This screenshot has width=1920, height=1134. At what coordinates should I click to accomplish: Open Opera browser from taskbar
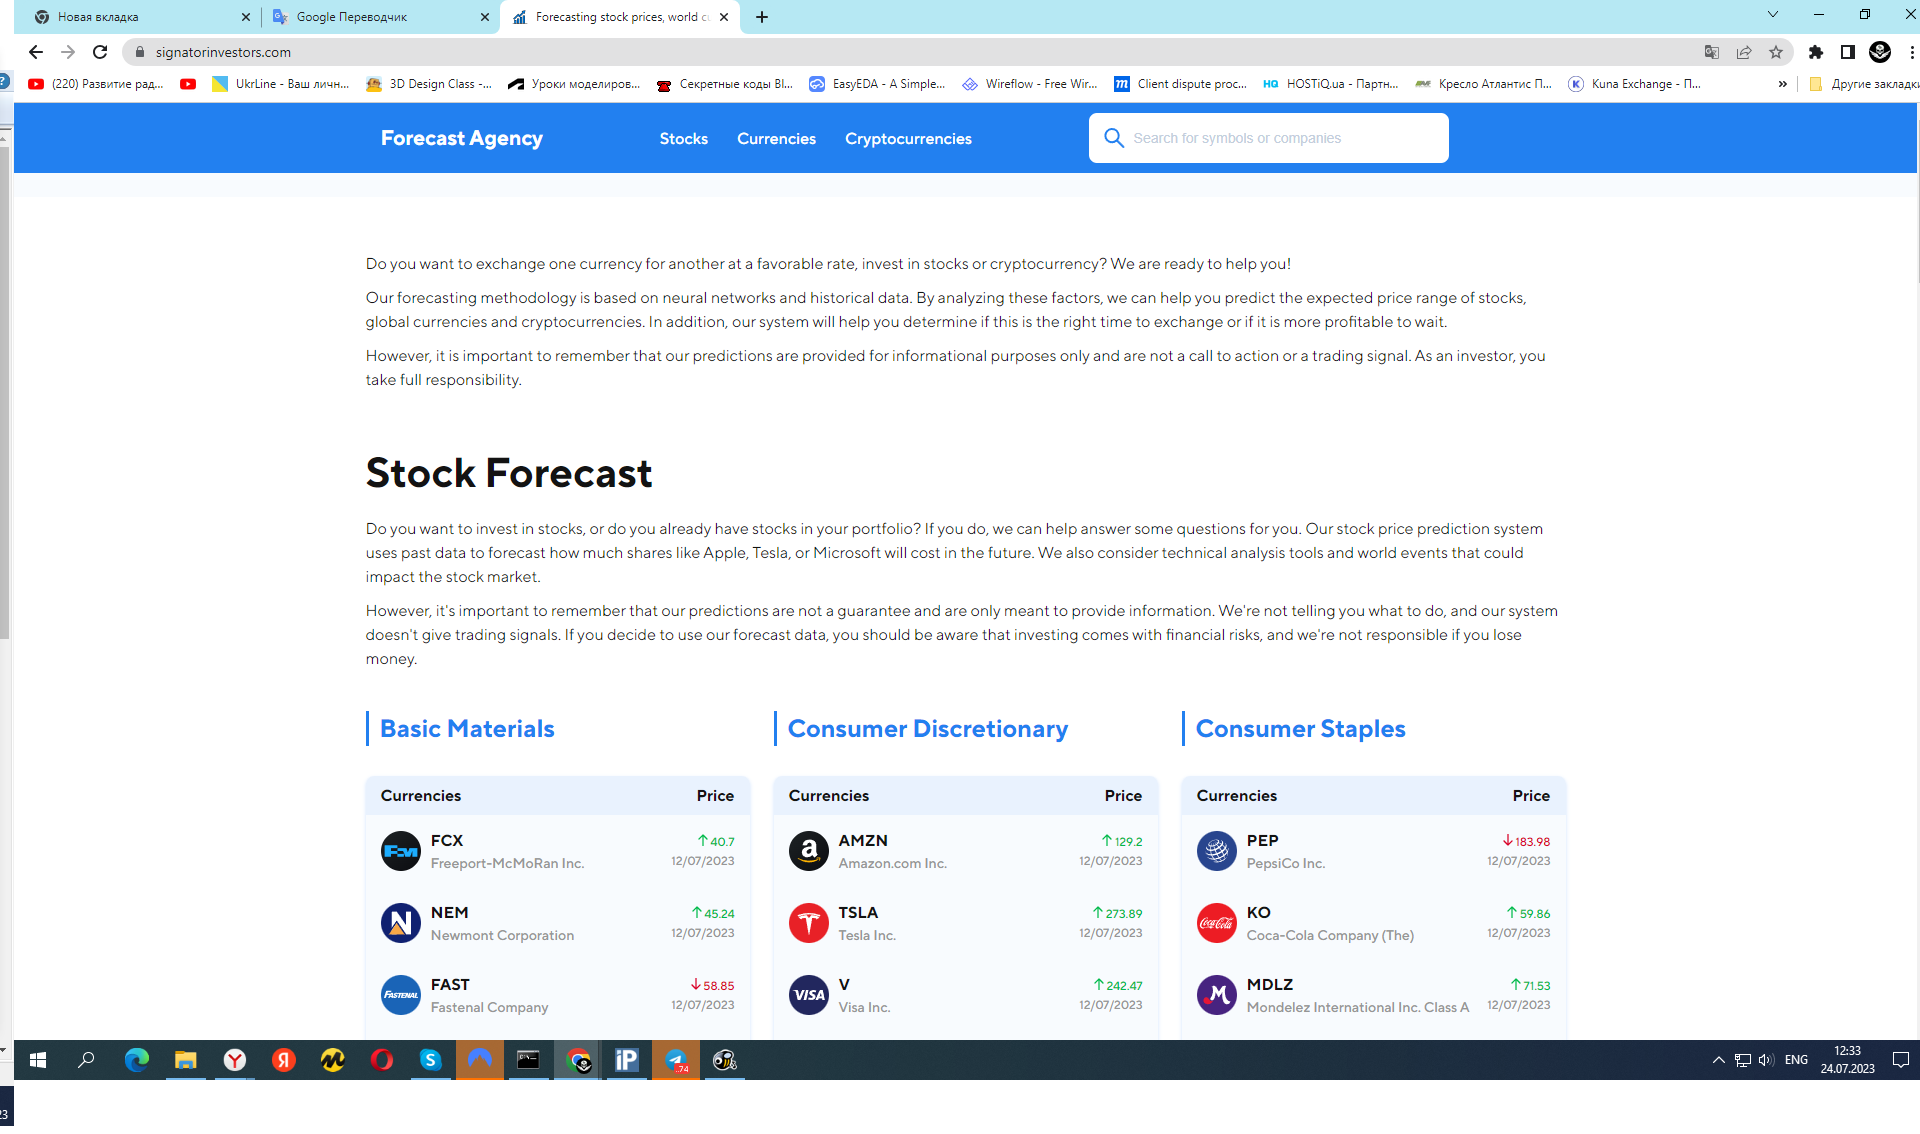pyautogui.click(x=381, y=1060)
